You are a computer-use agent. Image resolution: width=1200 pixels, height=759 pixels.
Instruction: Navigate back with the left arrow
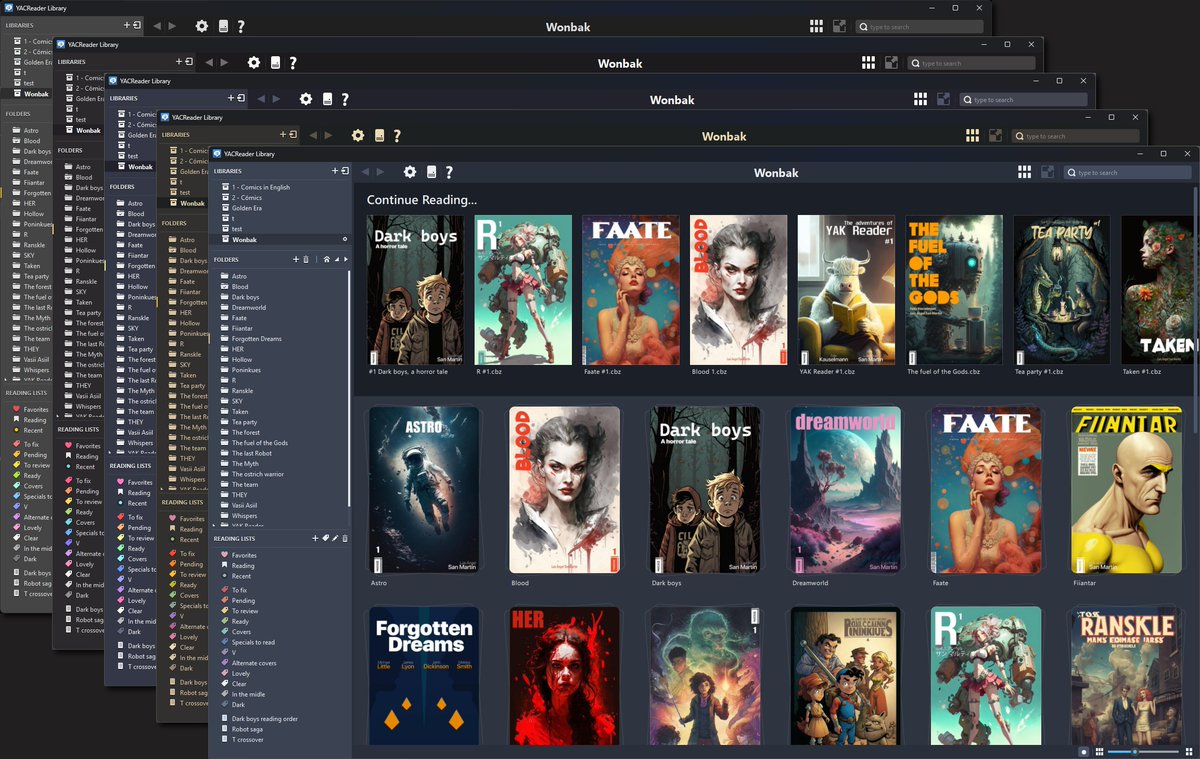coord(365,172)
